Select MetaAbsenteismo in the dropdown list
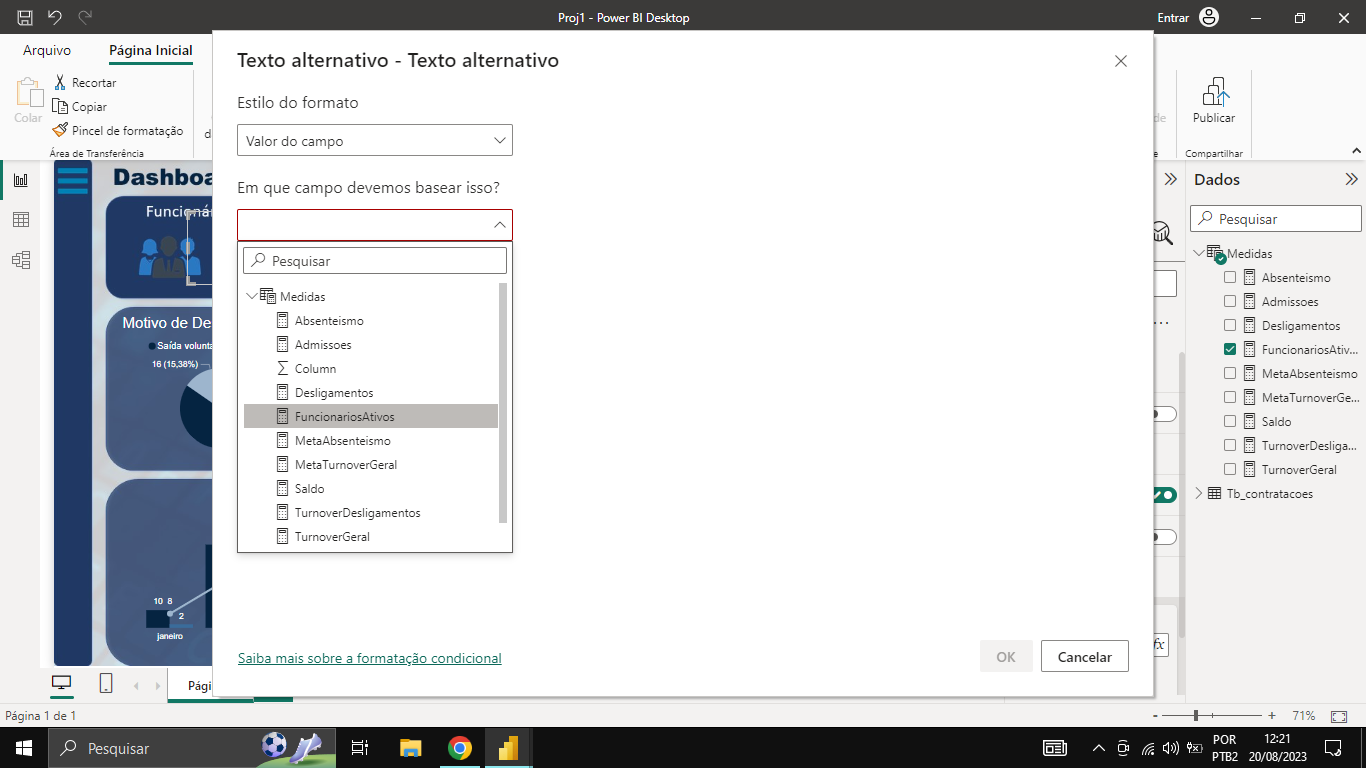This screenshot has height=768, width=1366. 371,441
